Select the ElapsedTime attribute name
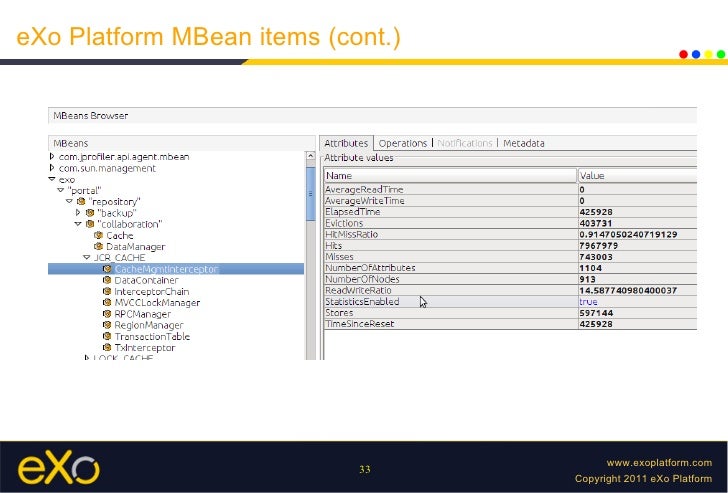This screenshot has height=493, width=728. pos(353,212)
